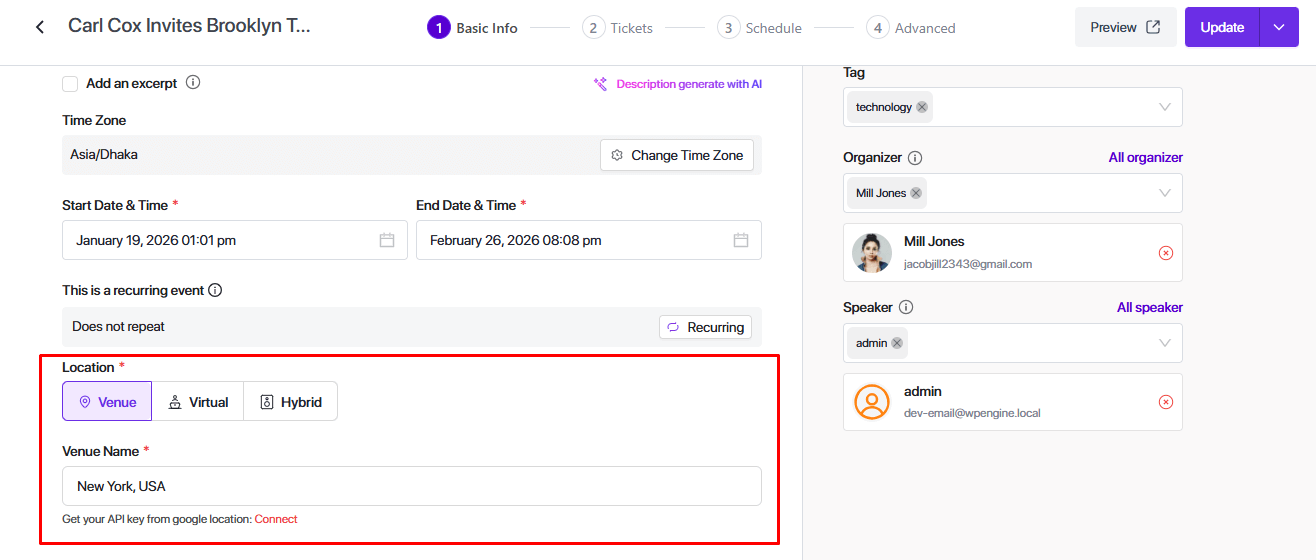
Task: Remove the technology tag chip
Action: click(922, 107)
